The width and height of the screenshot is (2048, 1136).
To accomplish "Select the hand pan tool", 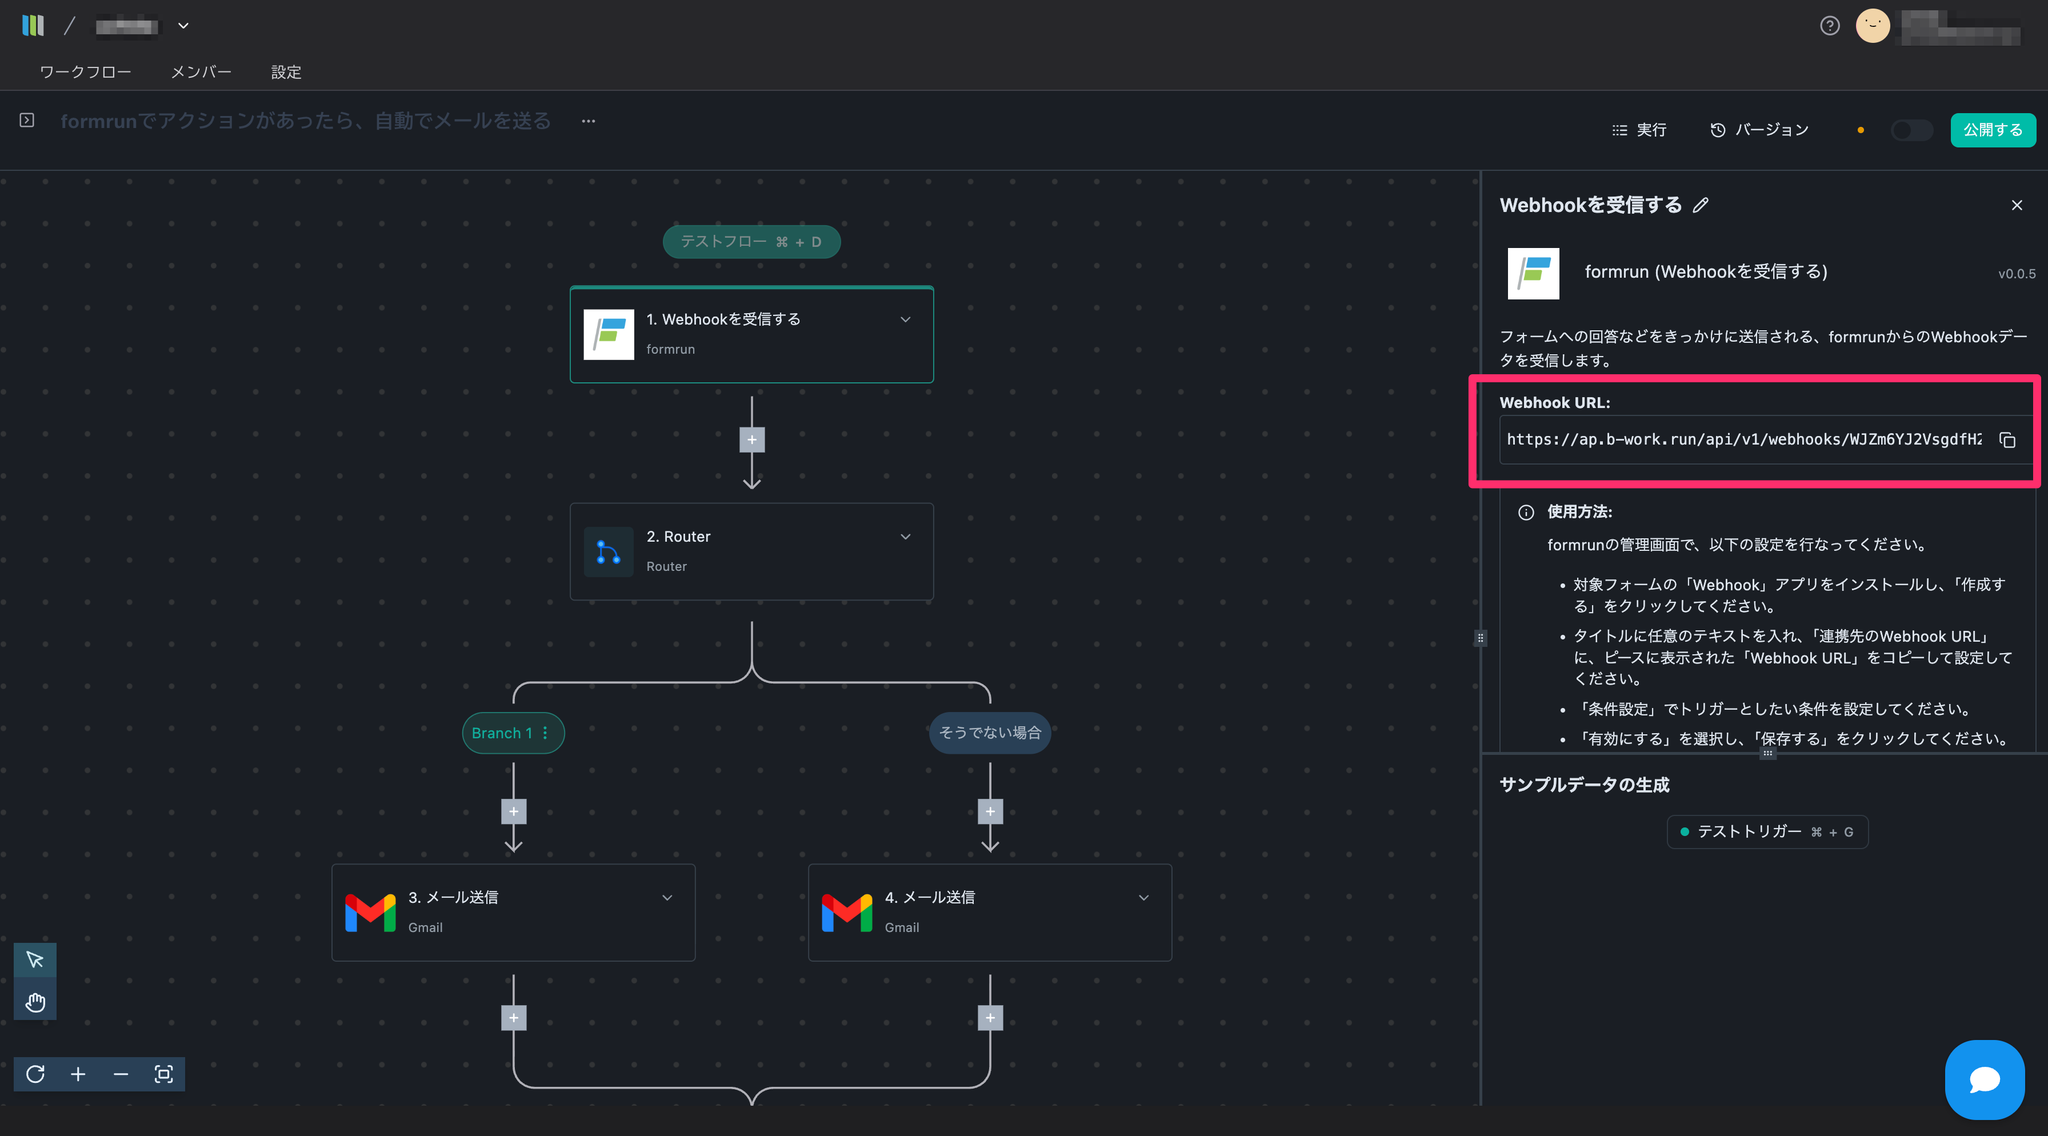I will tap(35, 1002).
